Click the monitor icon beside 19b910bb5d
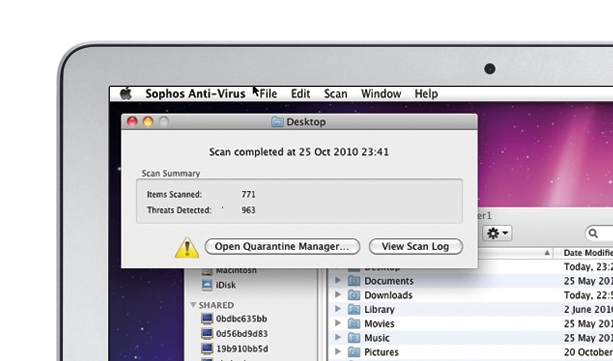 click(207, 348)
